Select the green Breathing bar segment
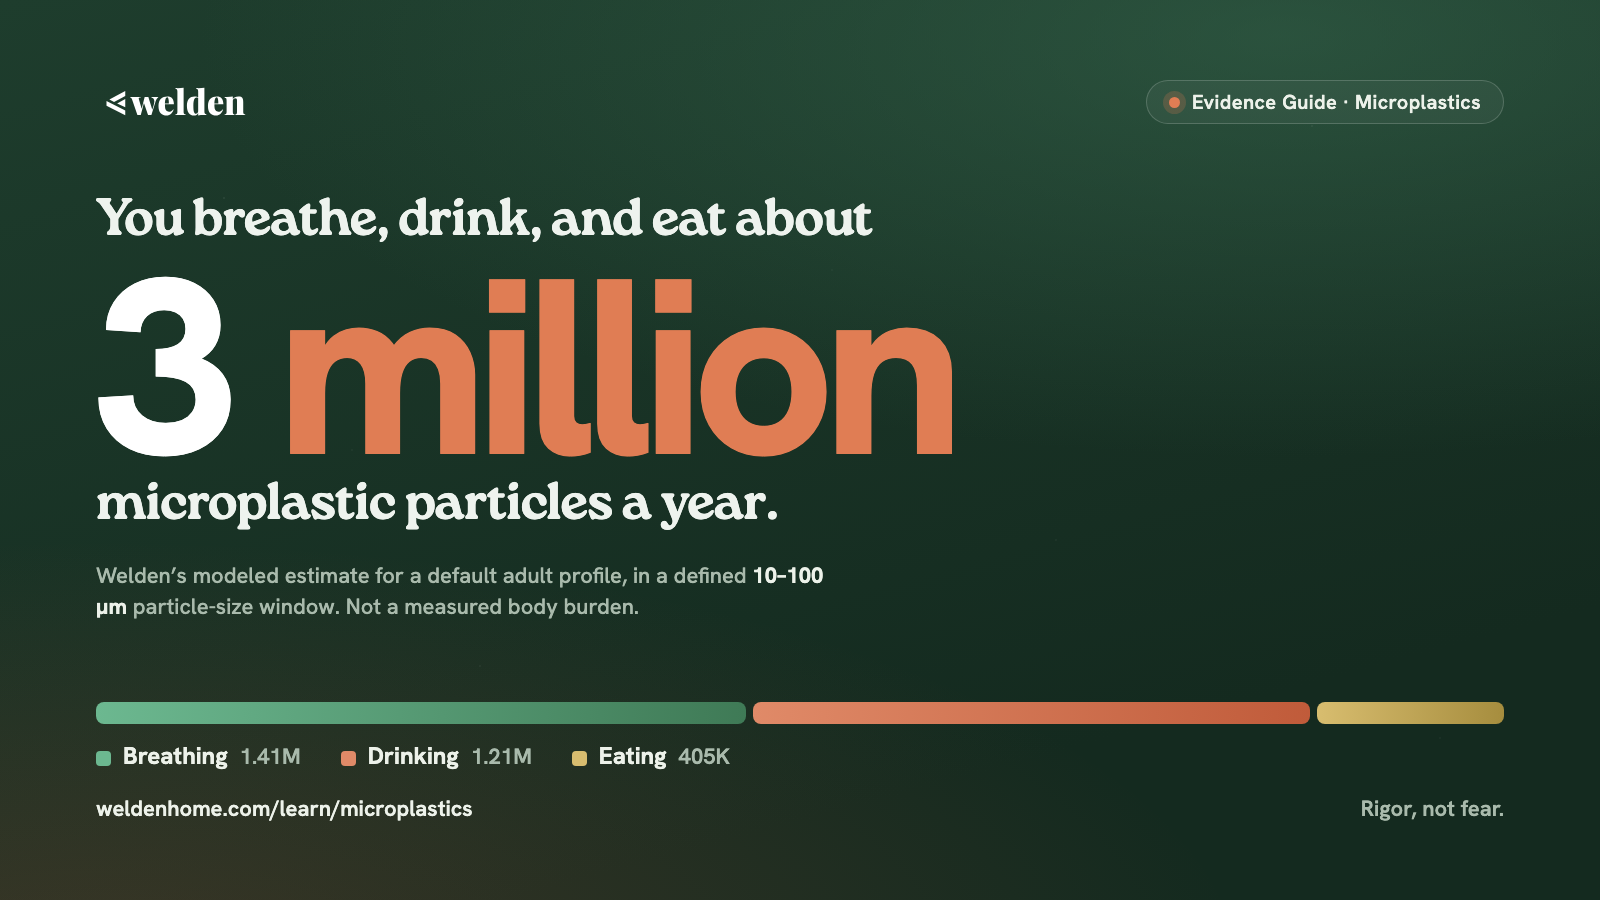The width and height of the screenshot is (1600, 900). [x=421, y=713]
